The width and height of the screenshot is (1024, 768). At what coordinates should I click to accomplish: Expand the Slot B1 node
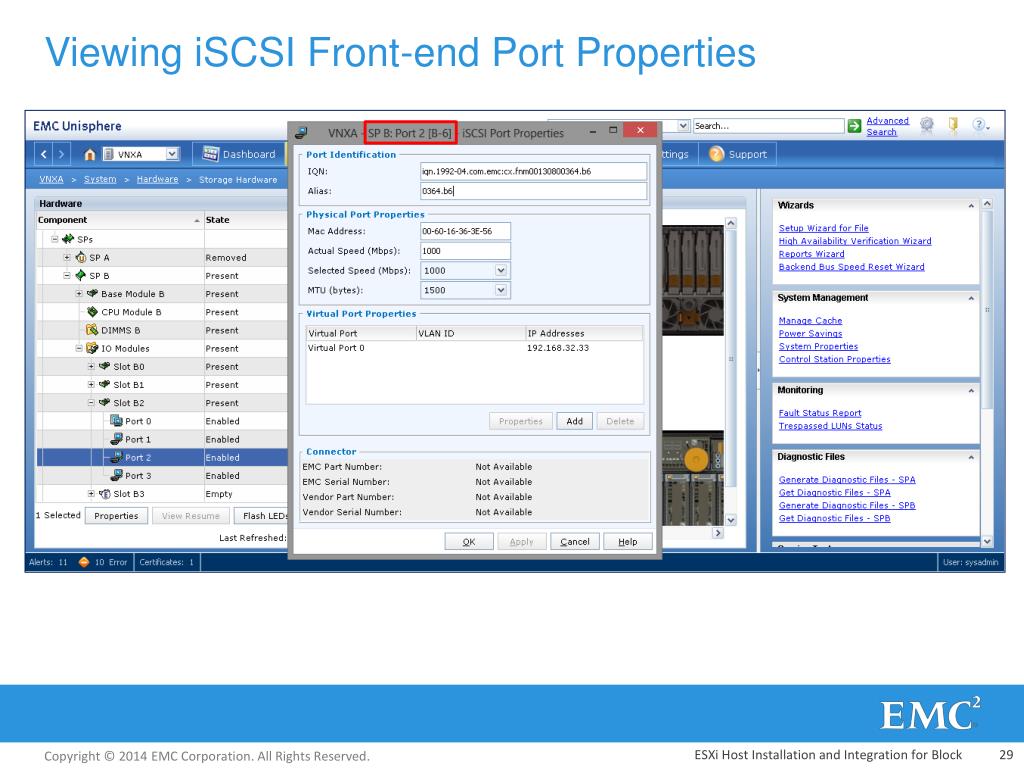coord(91,385)
